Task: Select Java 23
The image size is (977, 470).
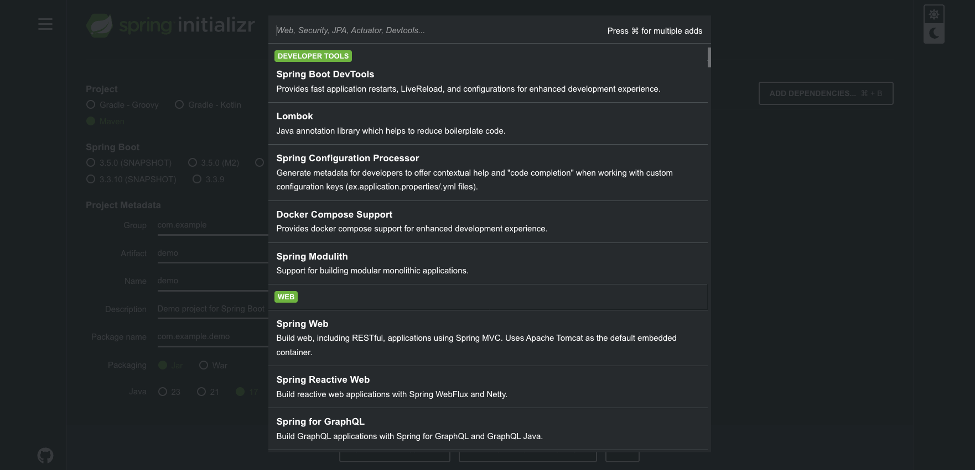Action: click(x=169, y=392)
